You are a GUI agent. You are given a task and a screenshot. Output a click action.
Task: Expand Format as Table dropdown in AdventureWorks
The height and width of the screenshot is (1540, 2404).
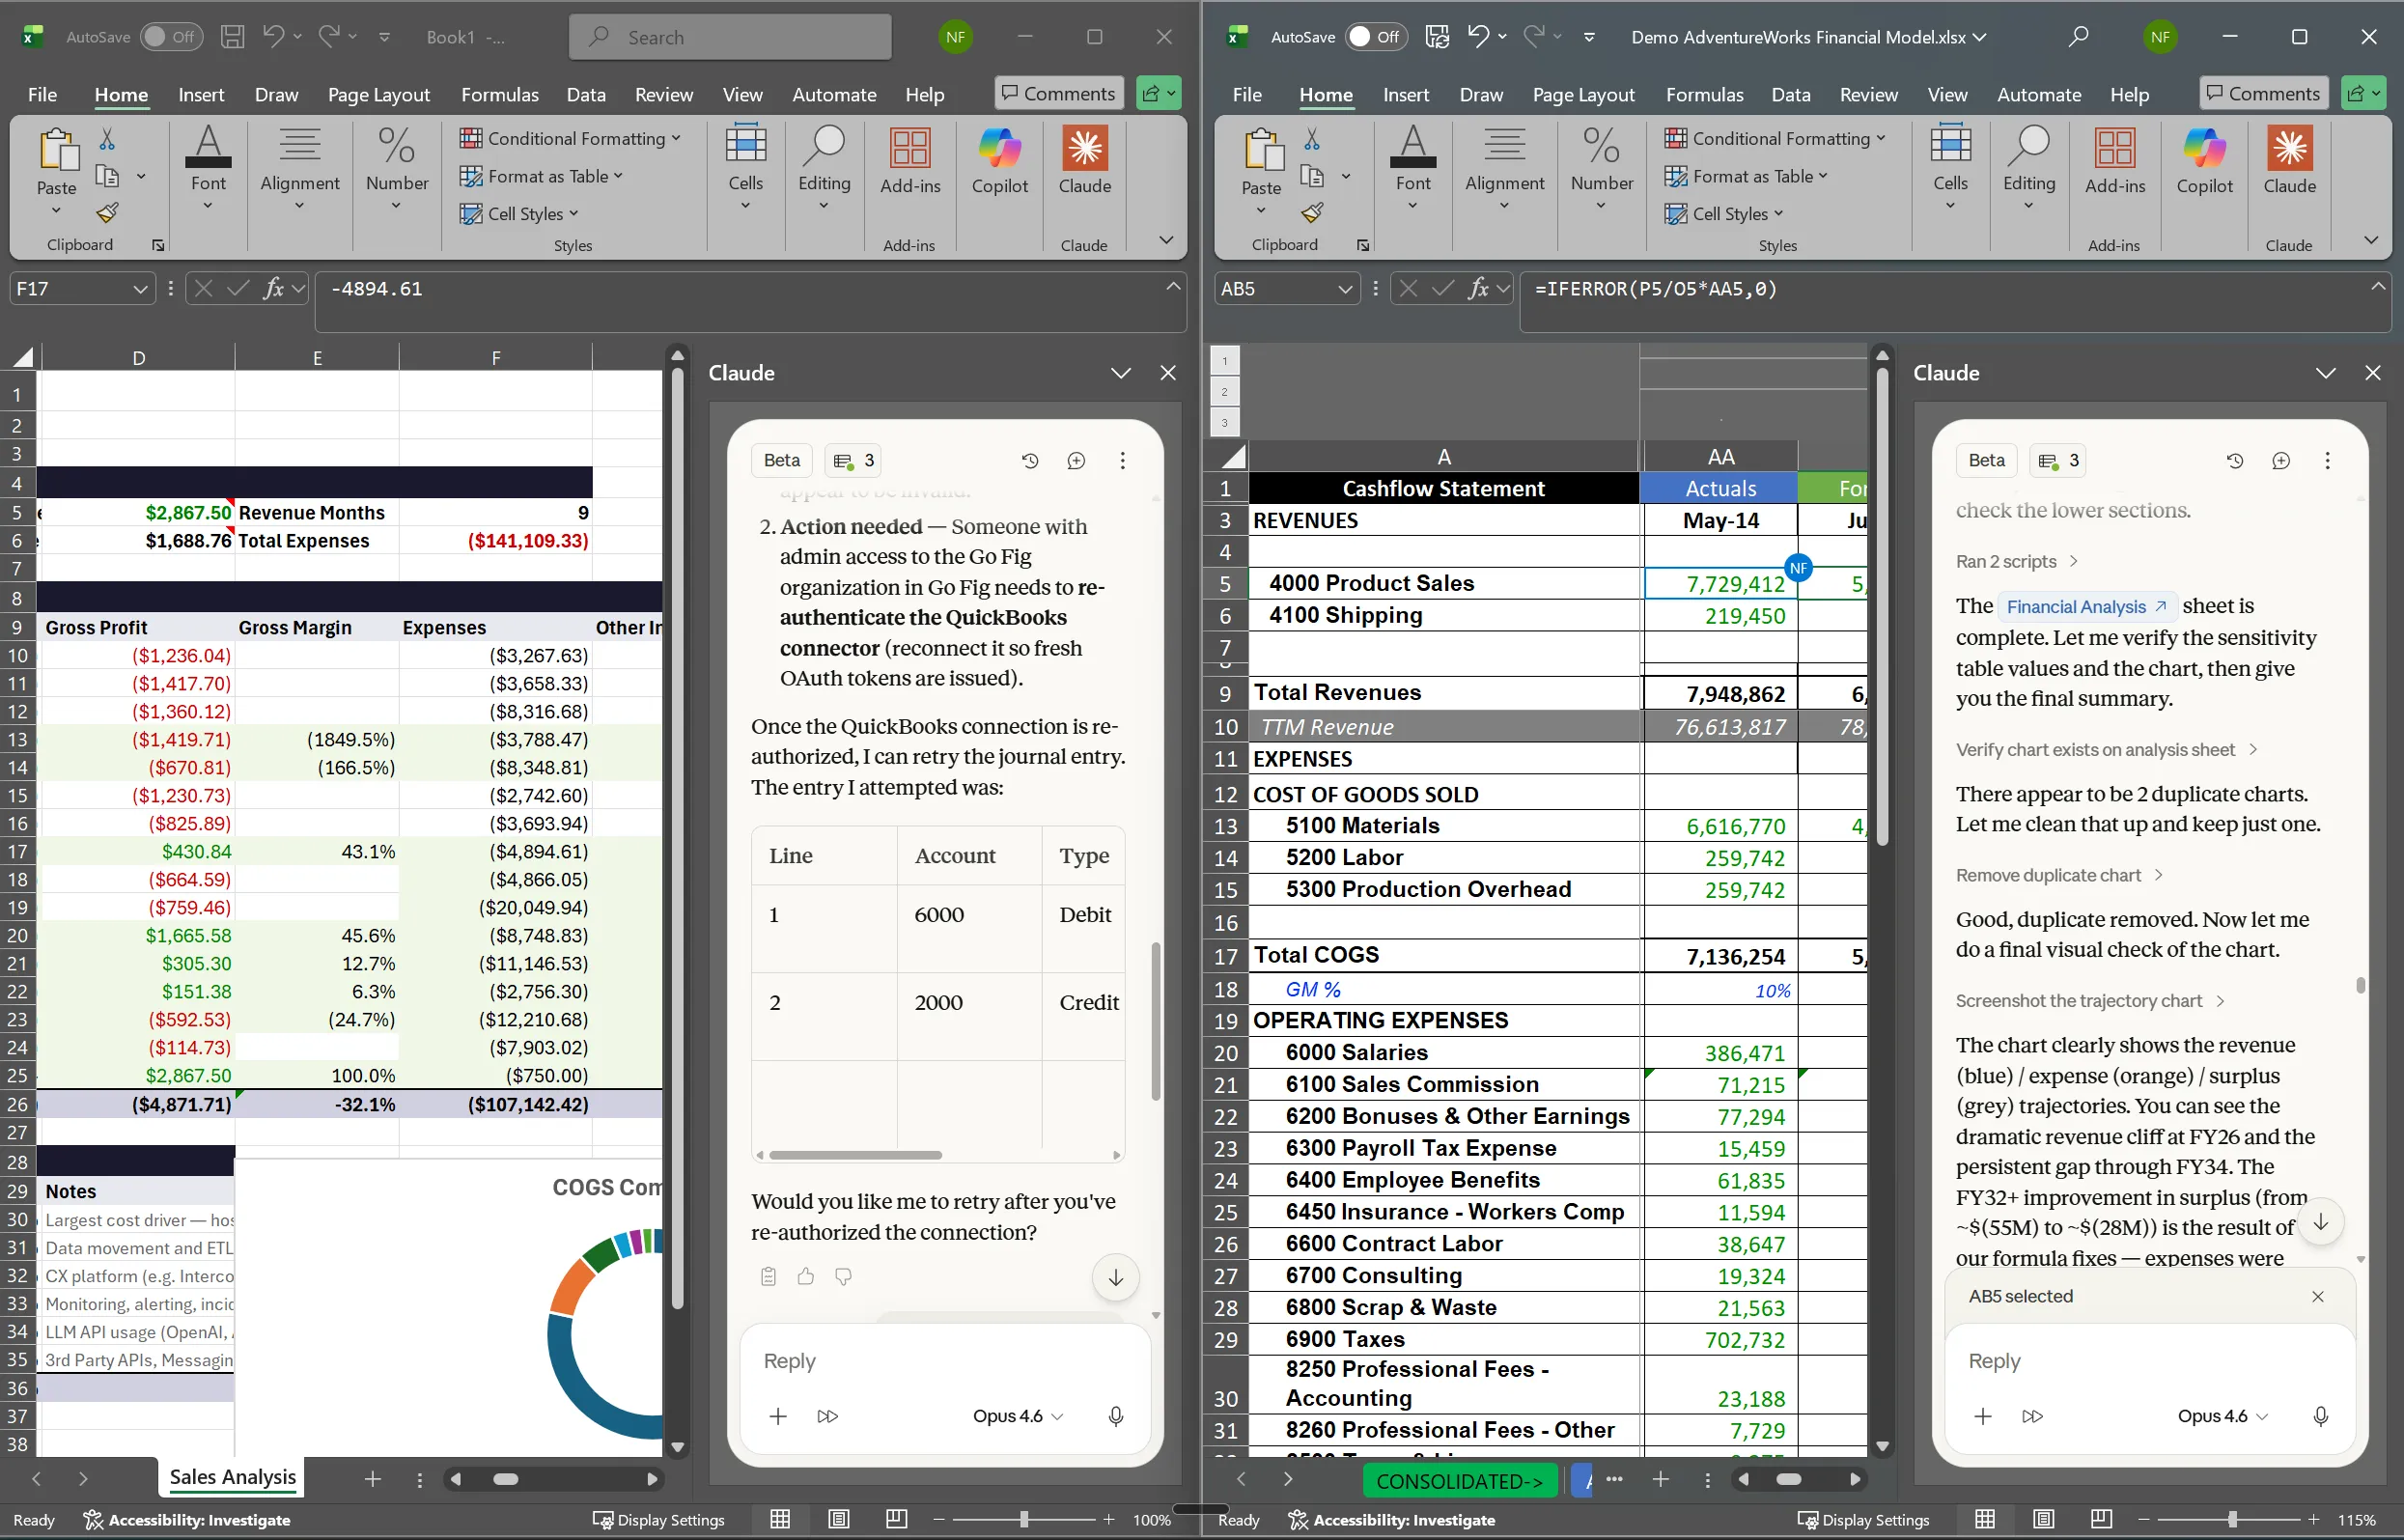click(1745, 176)
